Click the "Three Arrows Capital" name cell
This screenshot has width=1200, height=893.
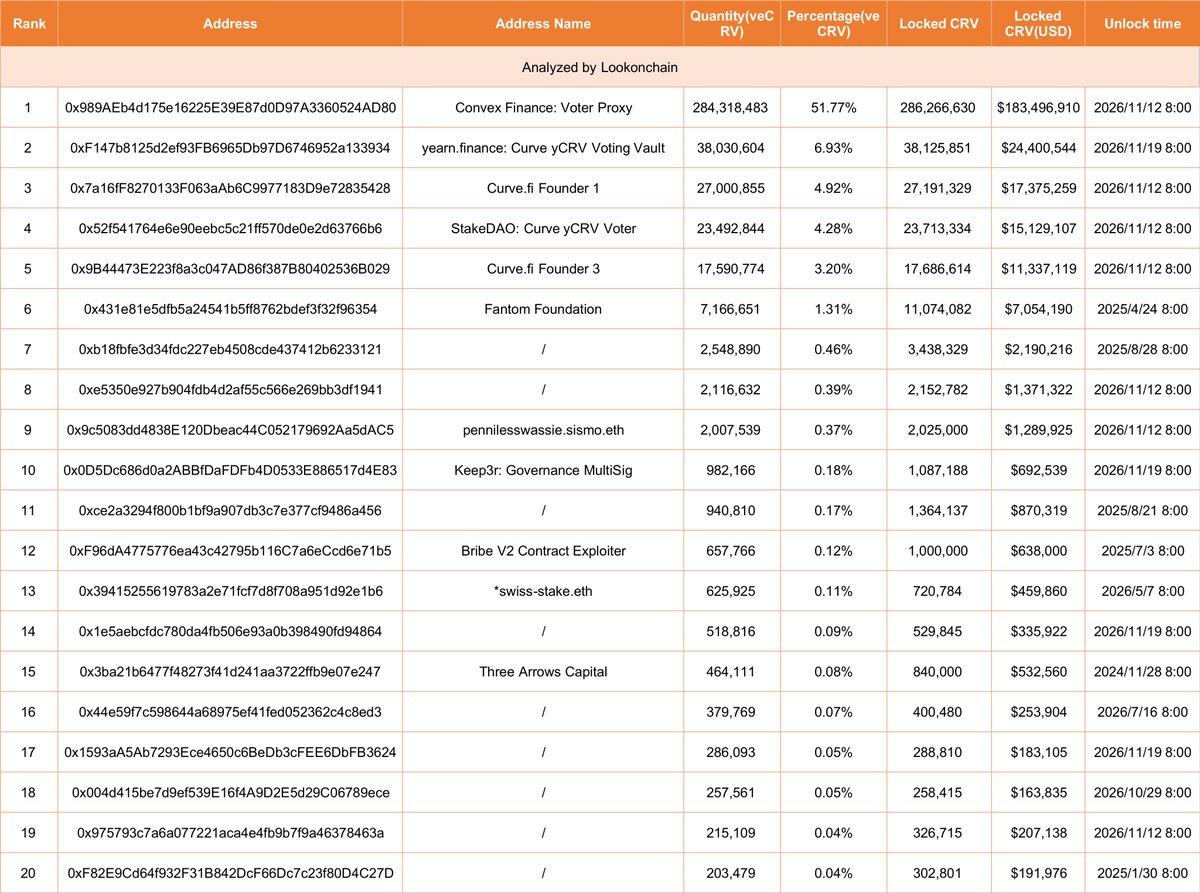pyautogui.click(x=543, y=671)
